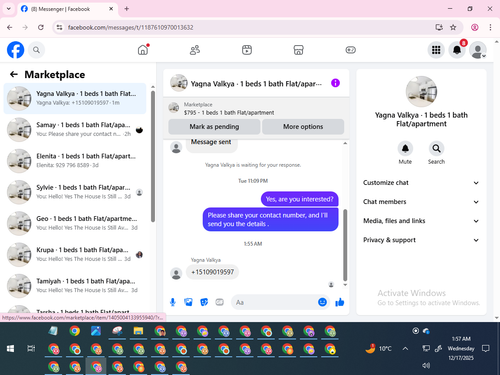Open More options for listing
This screenshot has width=500, height=375.
[x=303, y=127]
